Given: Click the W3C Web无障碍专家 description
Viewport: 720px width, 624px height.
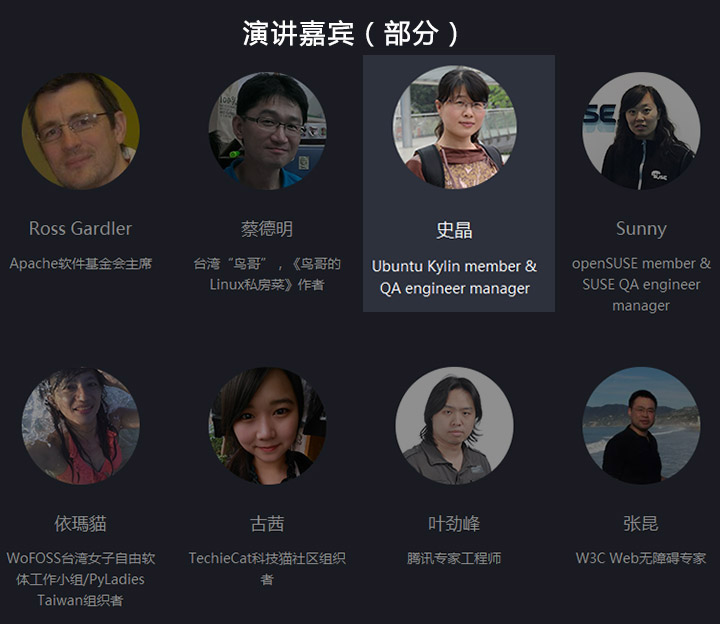Looking at the screenshot, I should point(641,558).
